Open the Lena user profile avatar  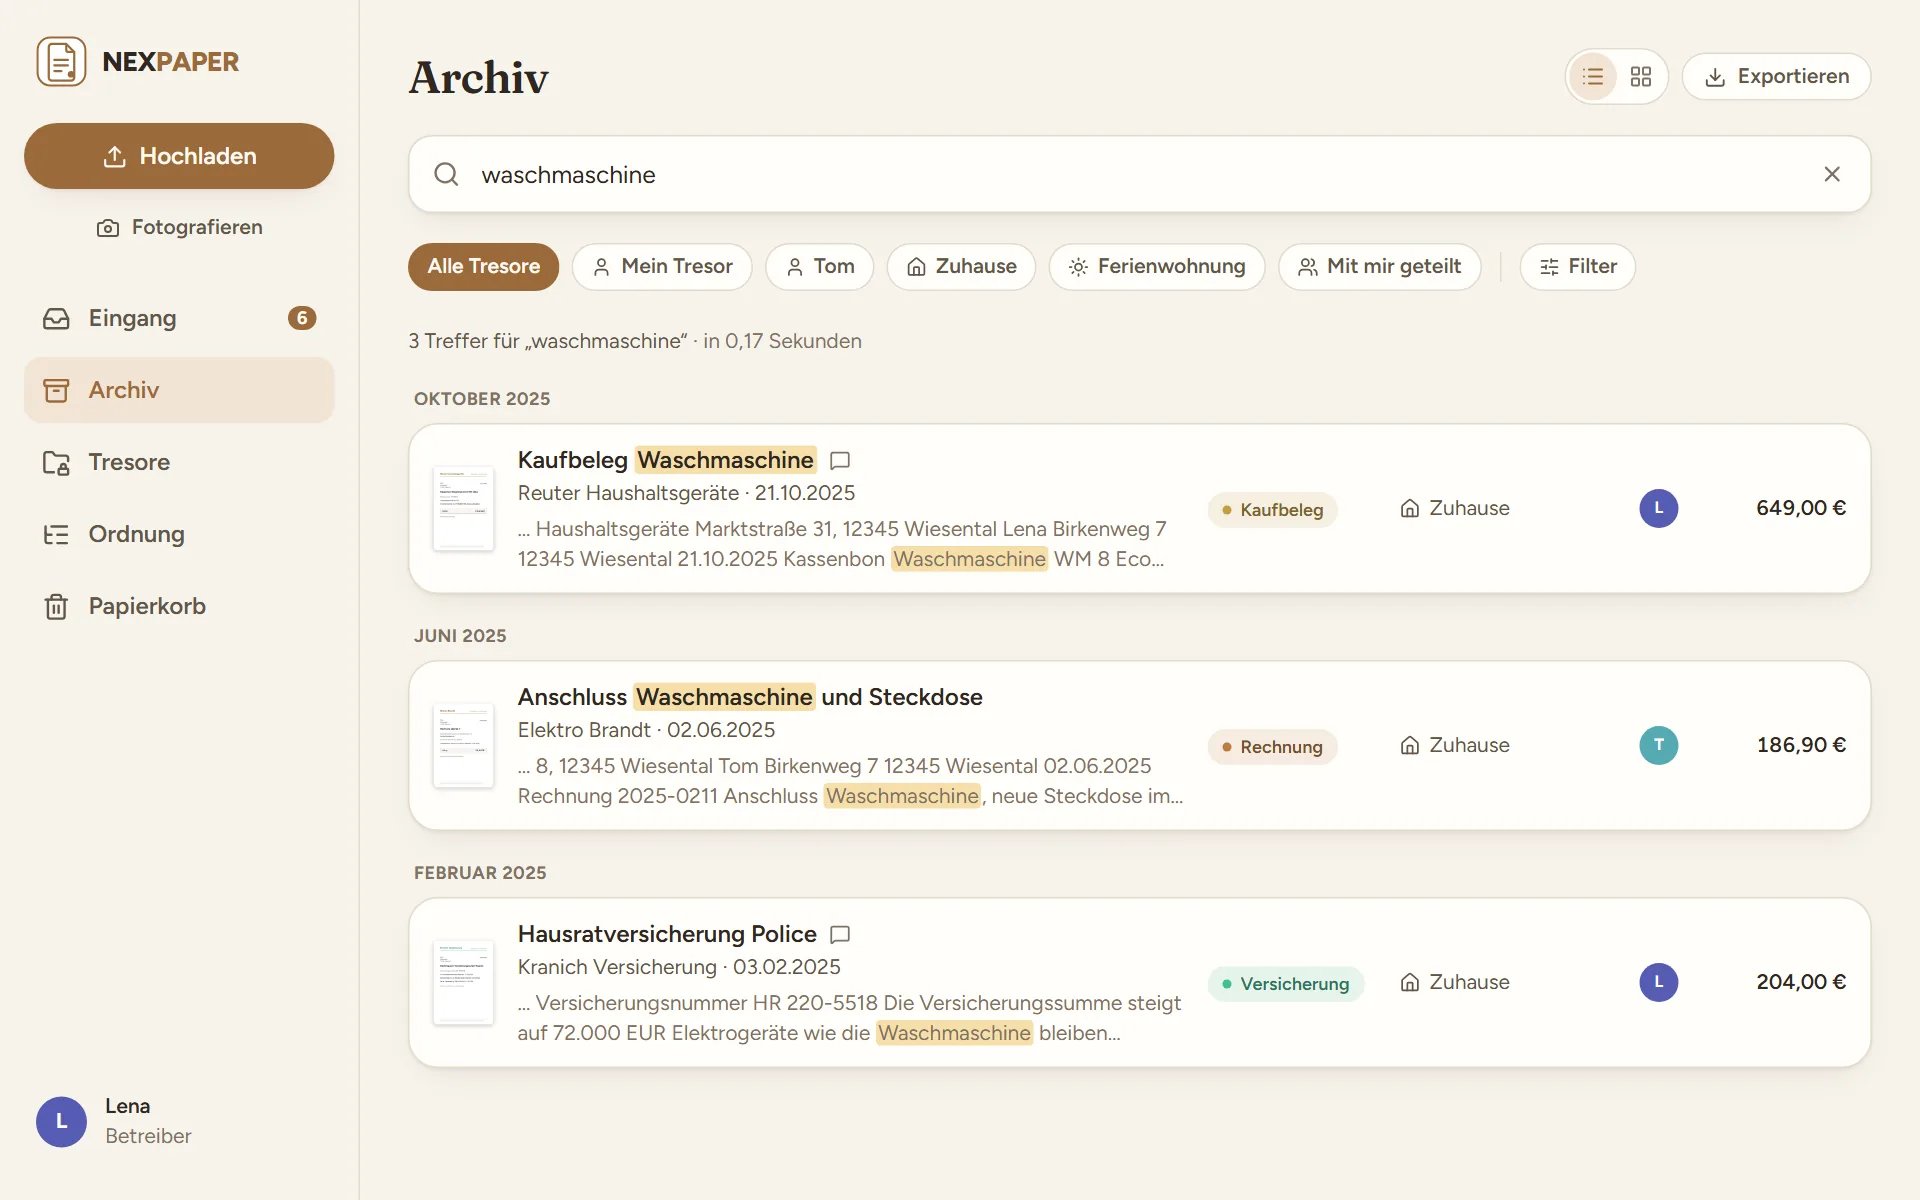click(61, 1121)
